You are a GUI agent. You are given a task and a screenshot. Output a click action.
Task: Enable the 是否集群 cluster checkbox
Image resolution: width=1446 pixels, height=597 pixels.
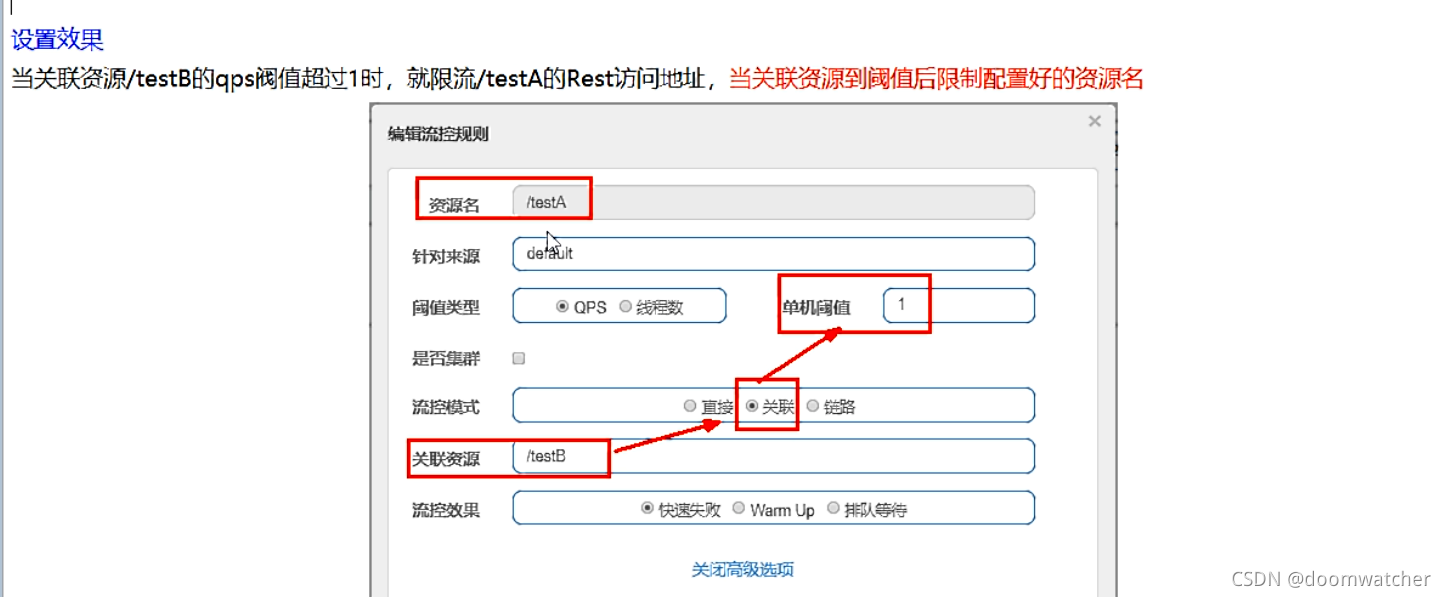click(x=518, y=357)
